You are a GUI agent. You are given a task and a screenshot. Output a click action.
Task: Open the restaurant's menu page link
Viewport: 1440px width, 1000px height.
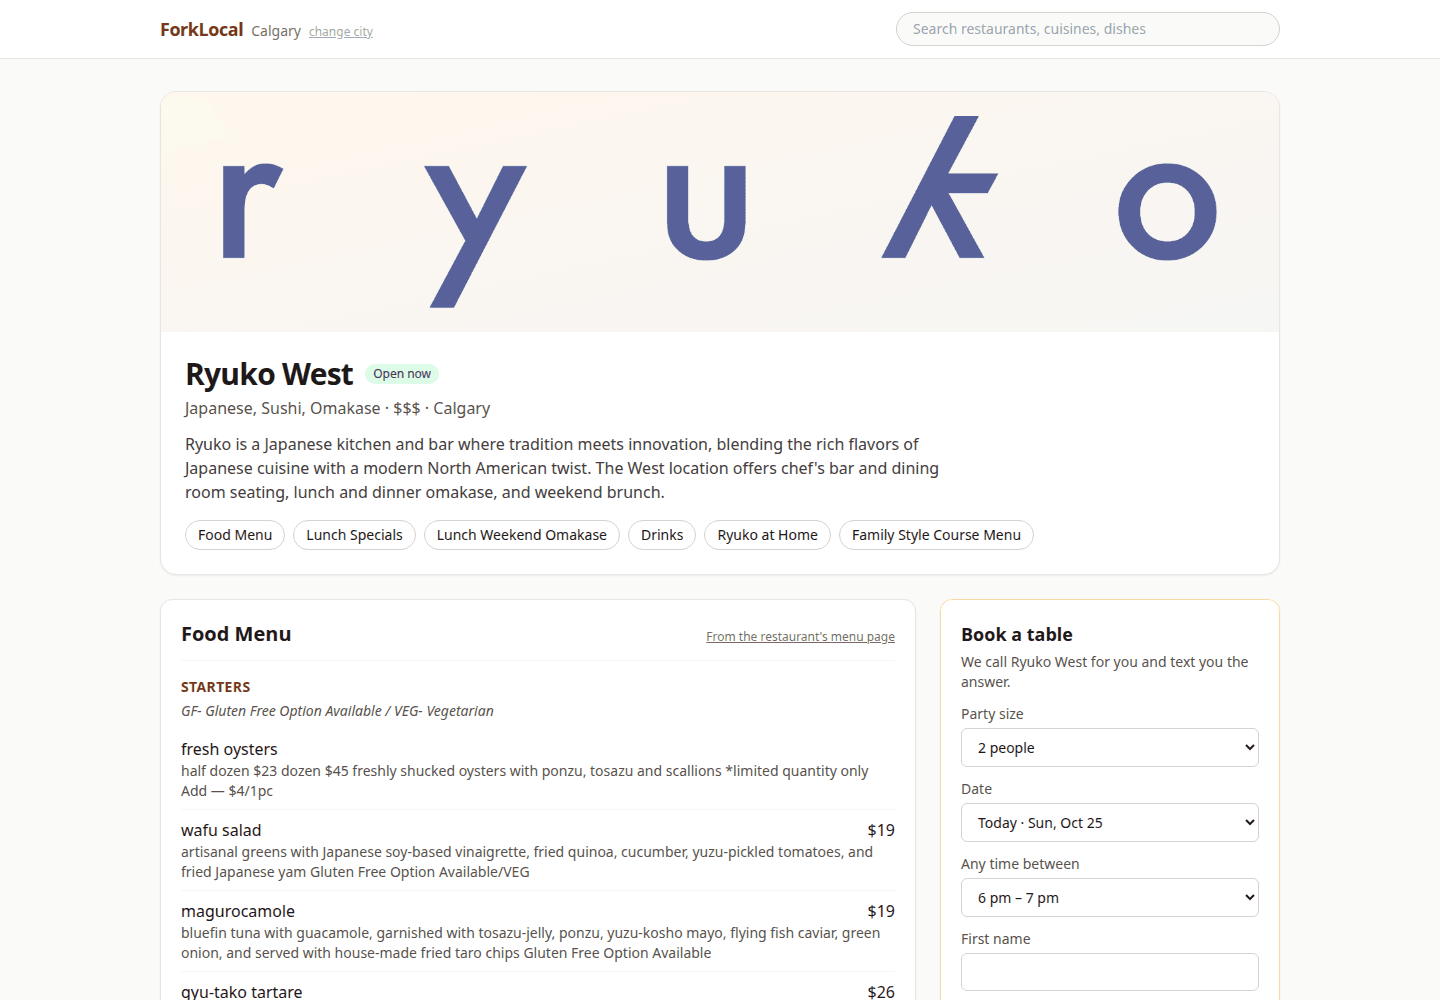pos(800,637)
